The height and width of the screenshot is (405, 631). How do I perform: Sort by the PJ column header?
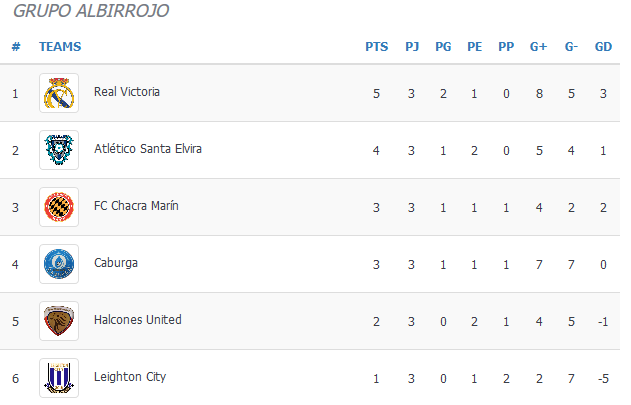(x=412, y=47)
